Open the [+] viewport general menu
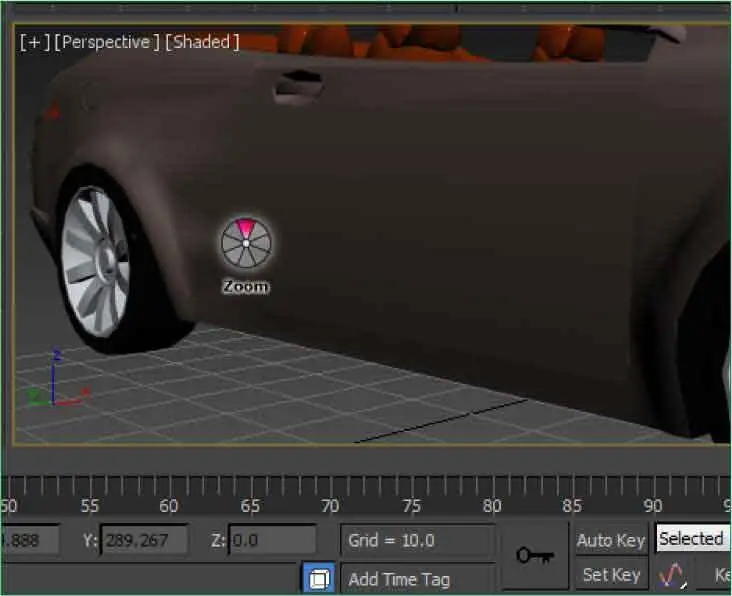 tap(34, 42)
